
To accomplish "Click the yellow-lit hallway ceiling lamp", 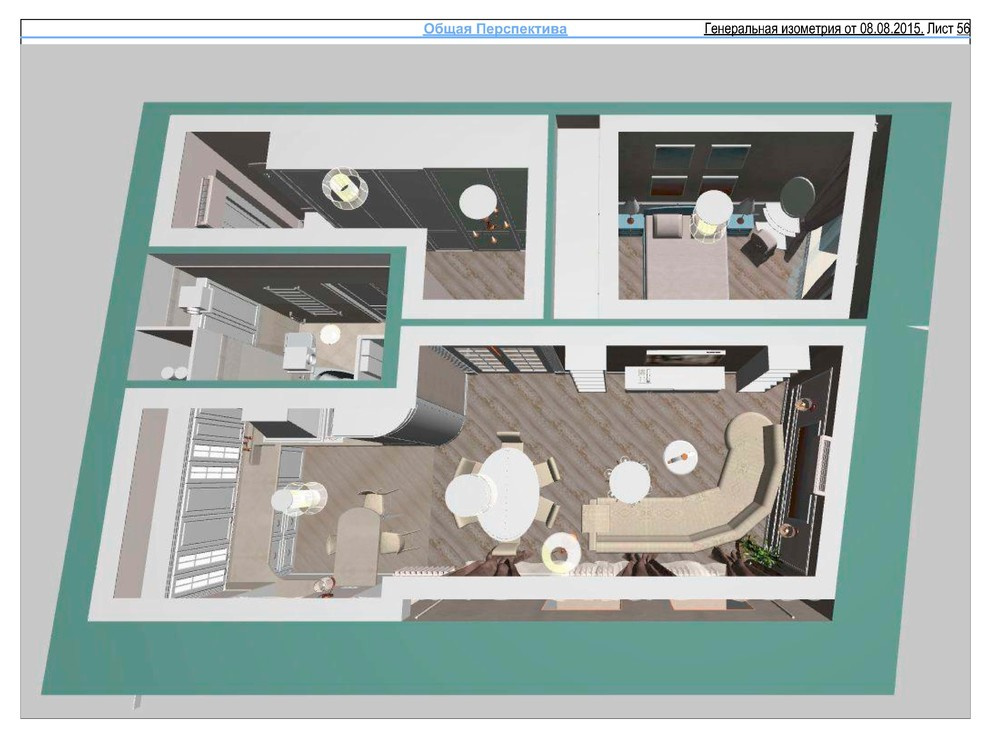I will (x=343, y=186).
